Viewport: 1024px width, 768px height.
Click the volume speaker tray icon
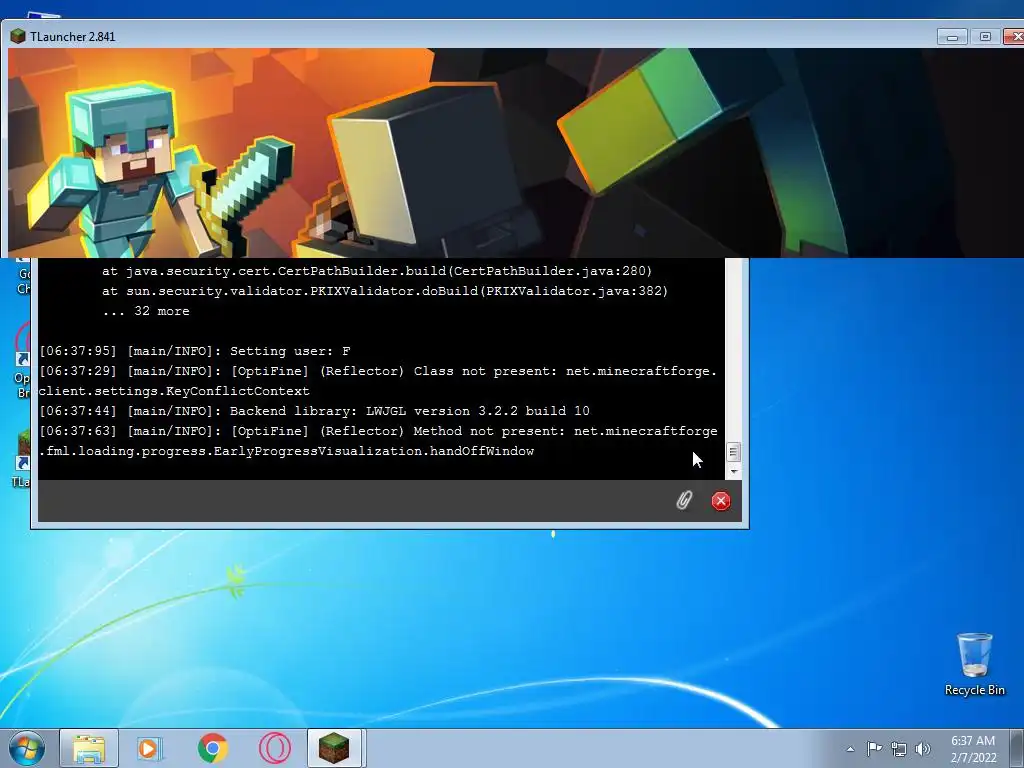[x=923, y=749]
